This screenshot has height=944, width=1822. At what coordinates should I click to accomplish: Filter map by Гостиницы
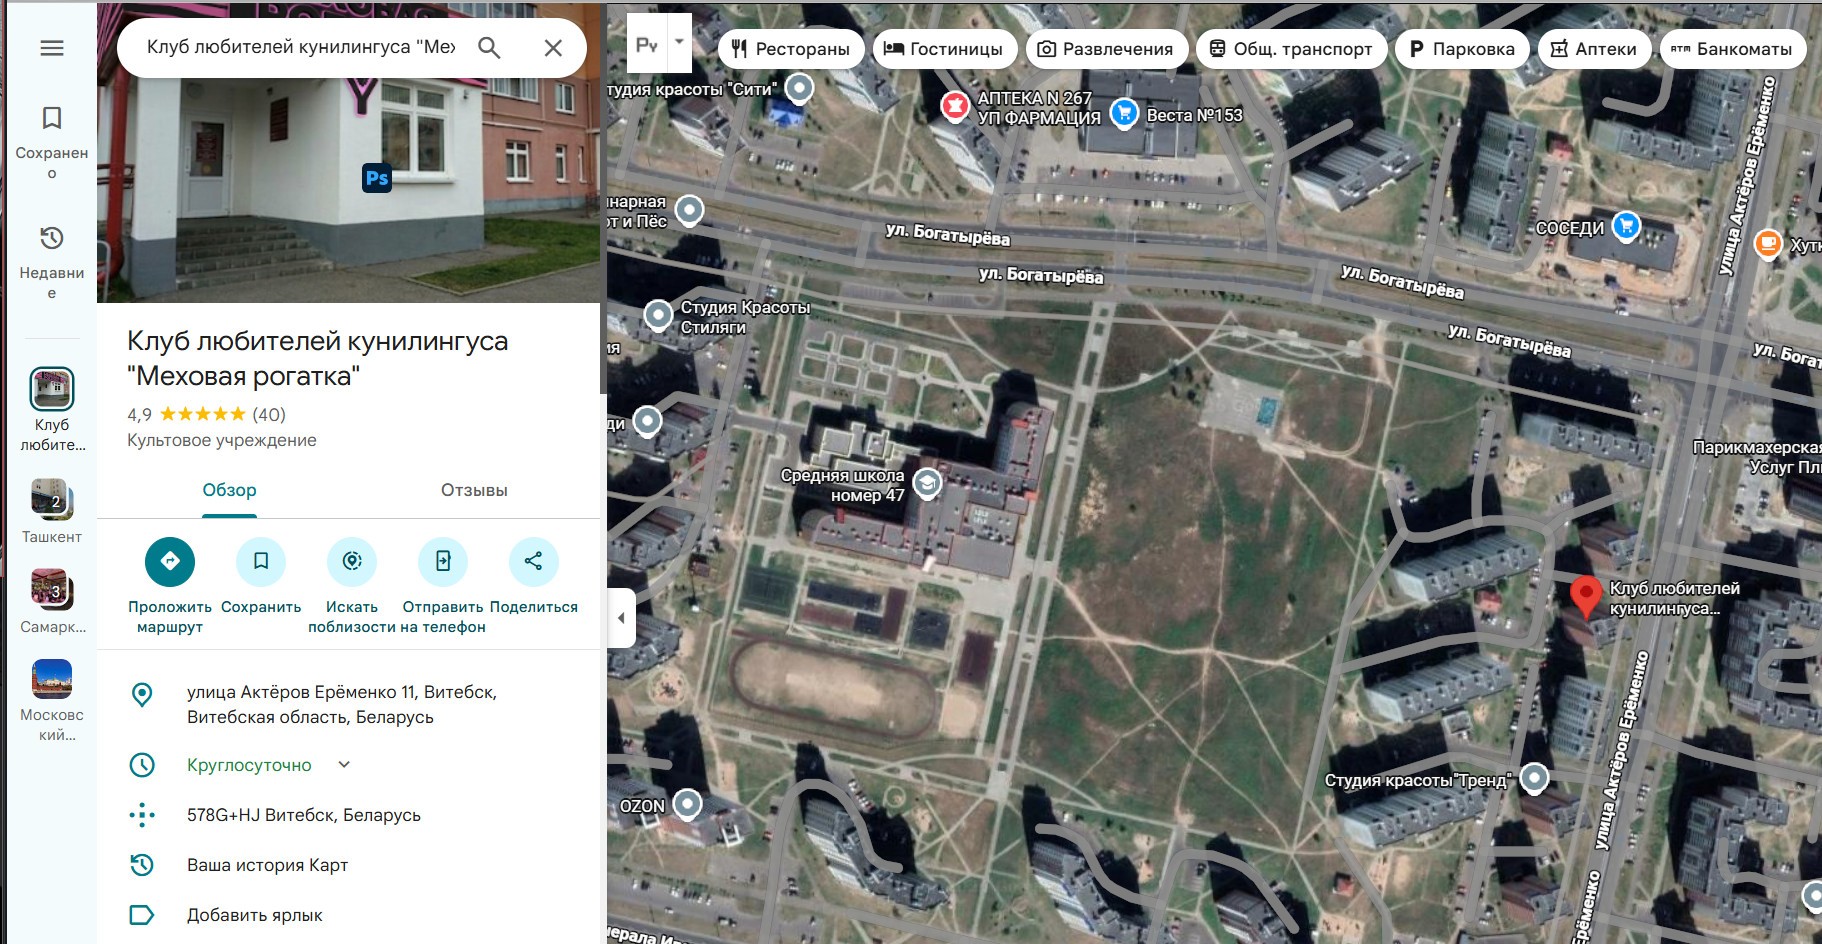pos(944,49)
